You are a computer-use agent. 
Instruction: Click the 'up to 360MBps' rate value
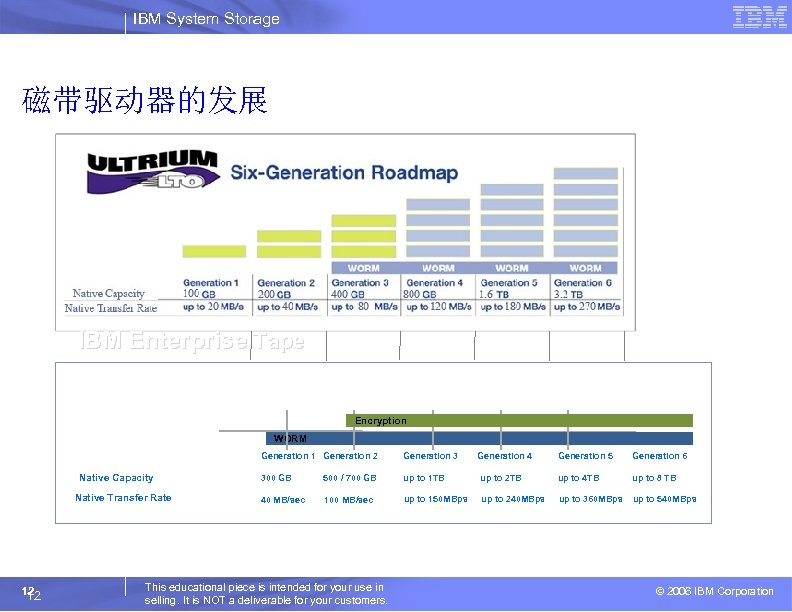(x=590, y=499)
